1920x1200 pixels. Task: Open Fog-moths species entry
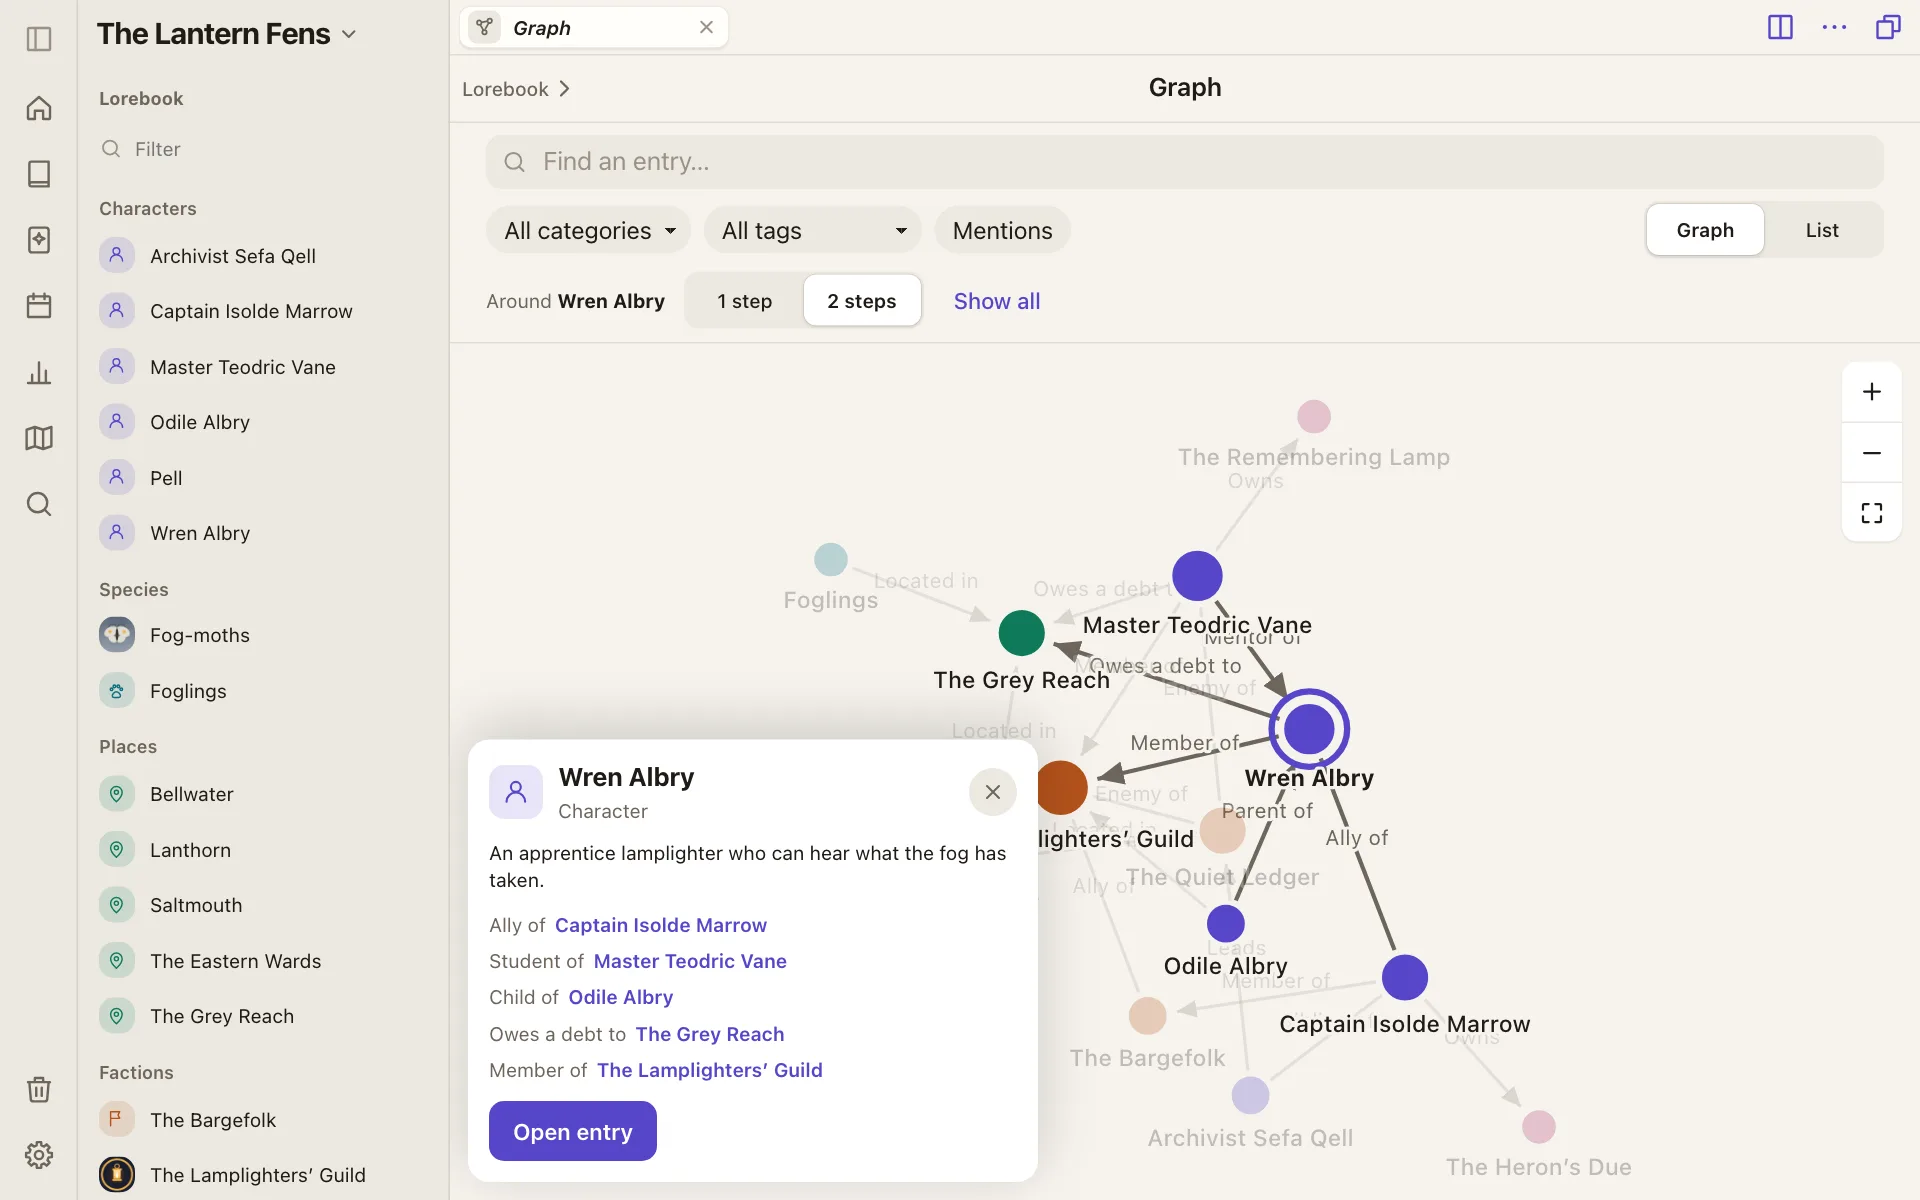coord(200,635)
